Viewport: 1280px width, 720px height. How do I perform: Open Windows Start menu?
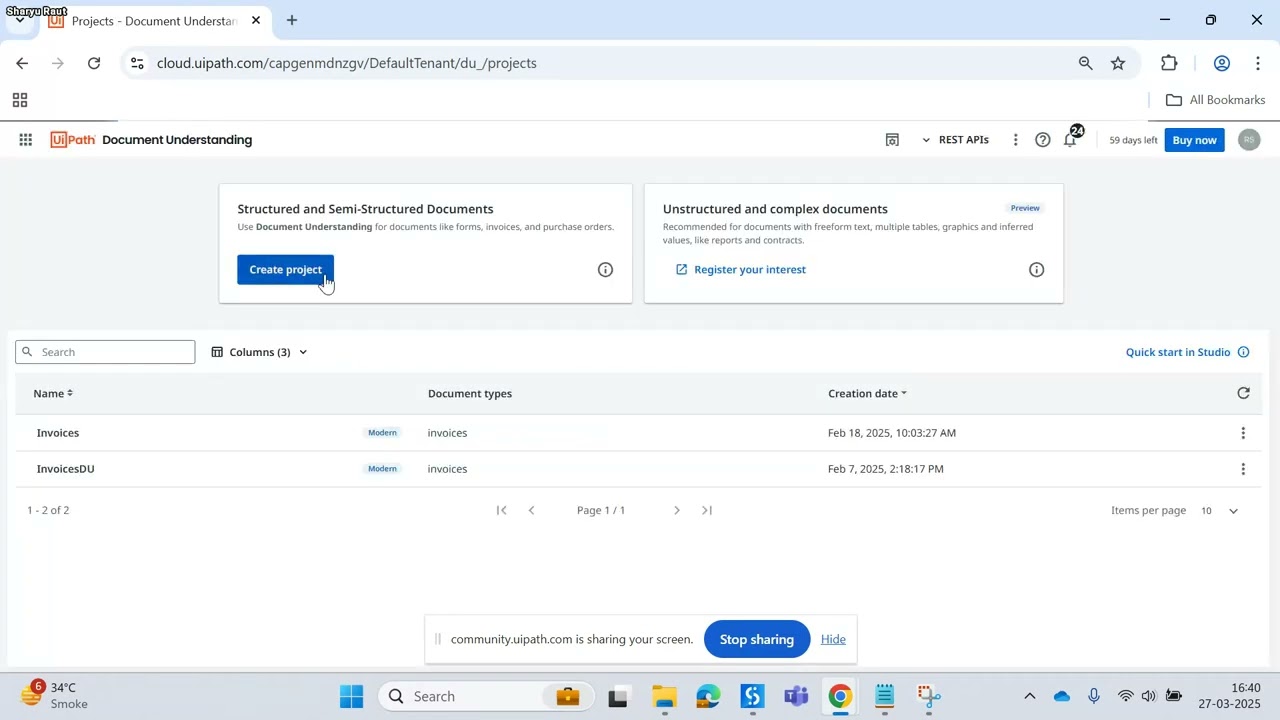[x=351, y=697]
